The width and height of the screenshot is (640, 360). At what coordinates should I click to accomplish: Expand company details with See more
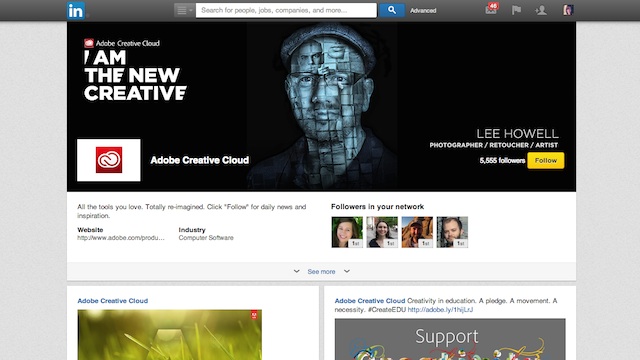click(321, 271)
